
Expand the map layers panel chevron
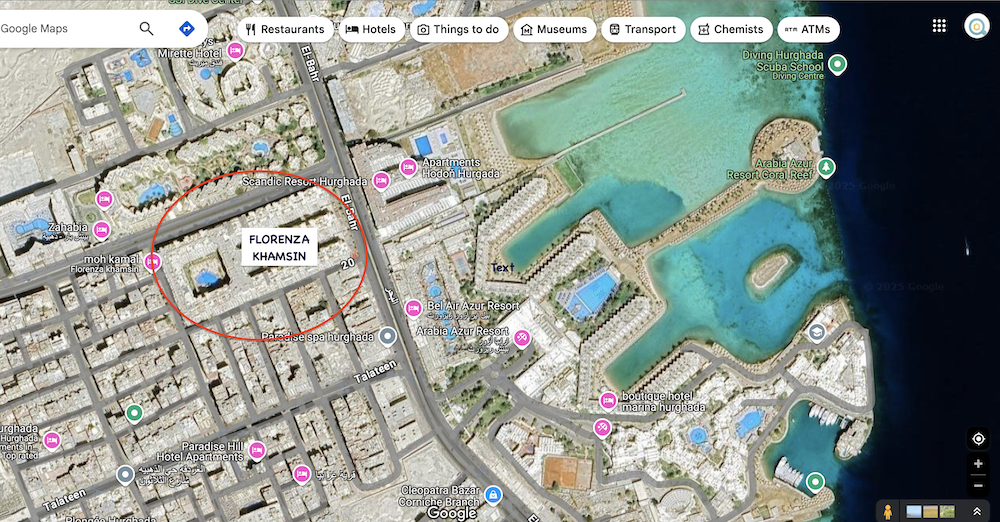pyautogui.click(x=976, y=511)
